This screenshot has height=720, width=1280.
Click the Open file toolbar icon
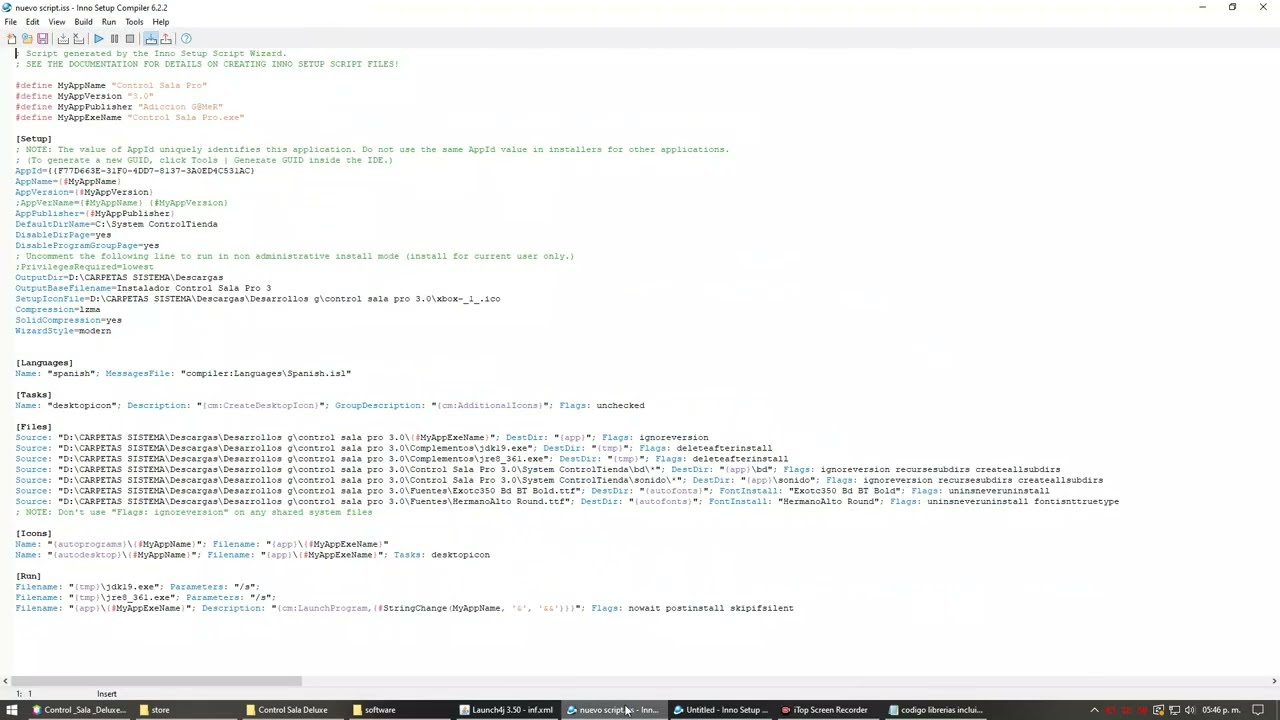click(27, 39)
